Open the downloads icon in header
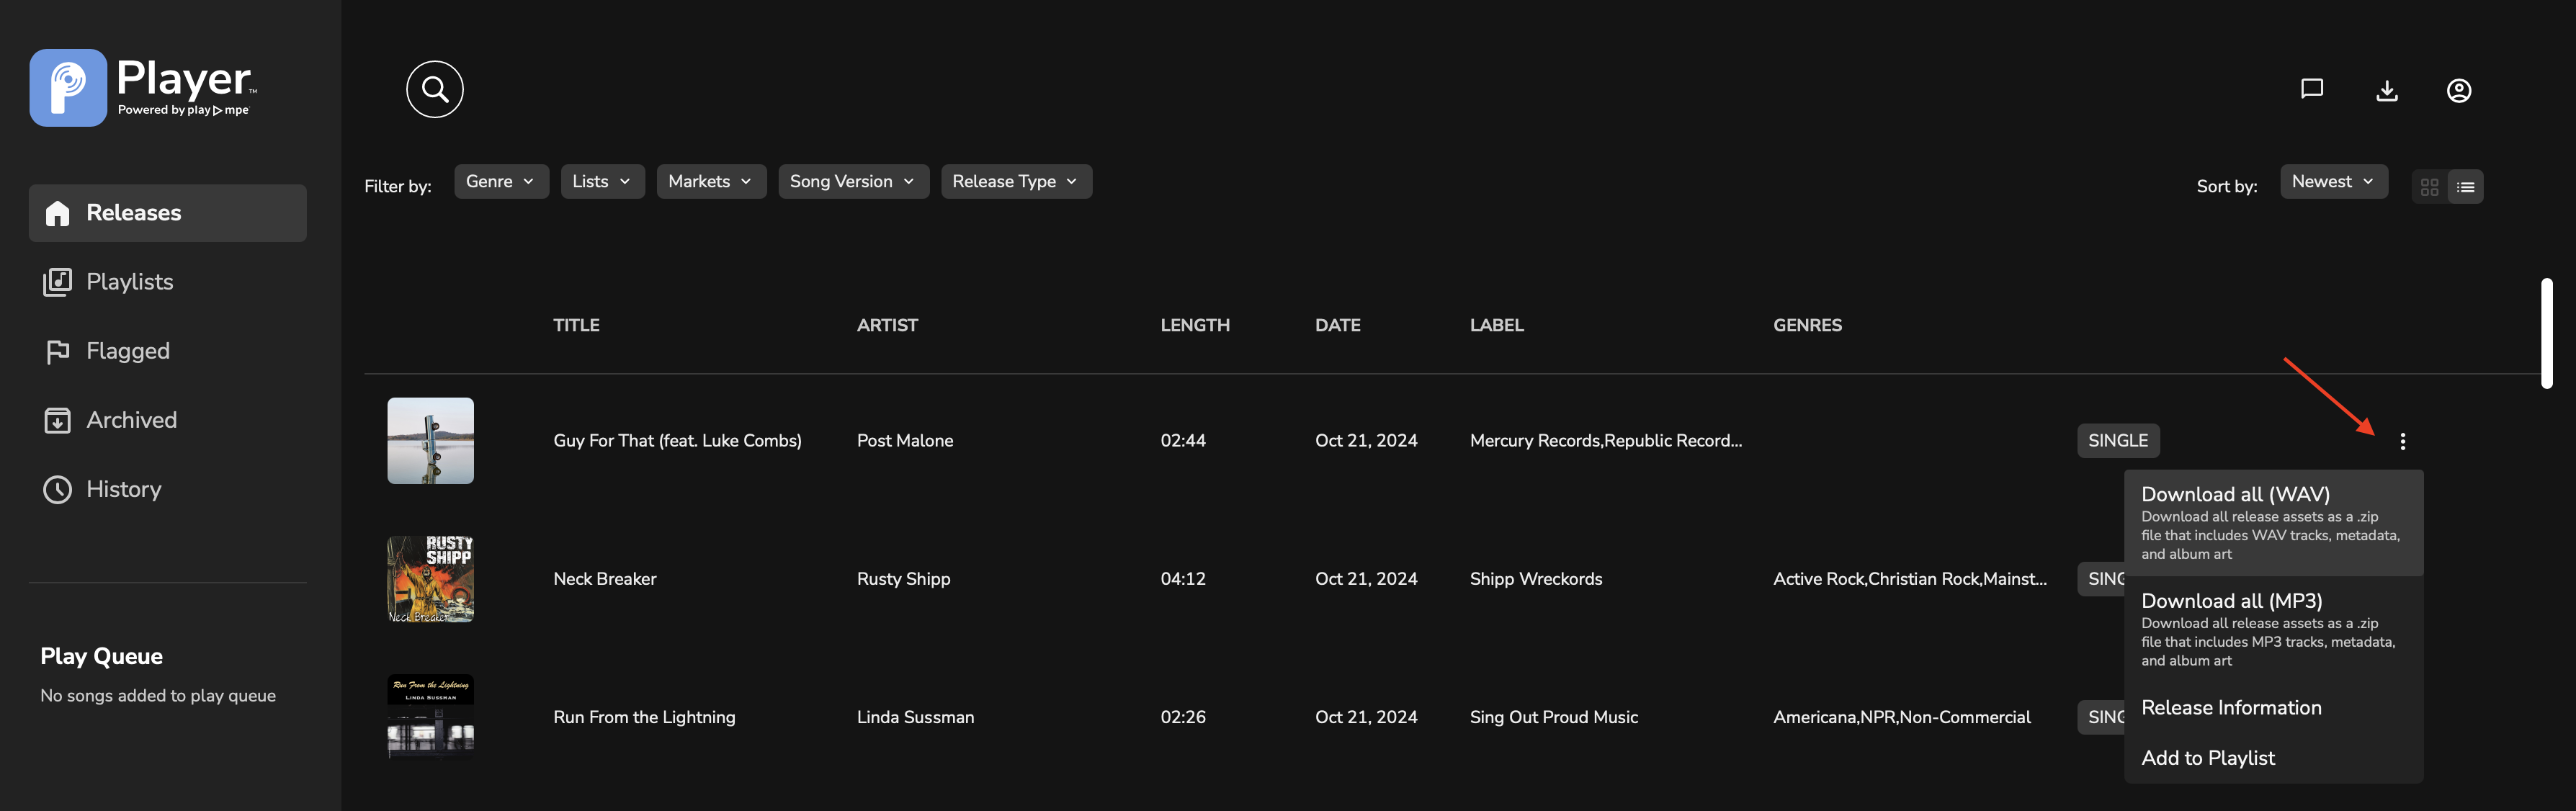The image size is (2576, 811). pos(2386,90)
